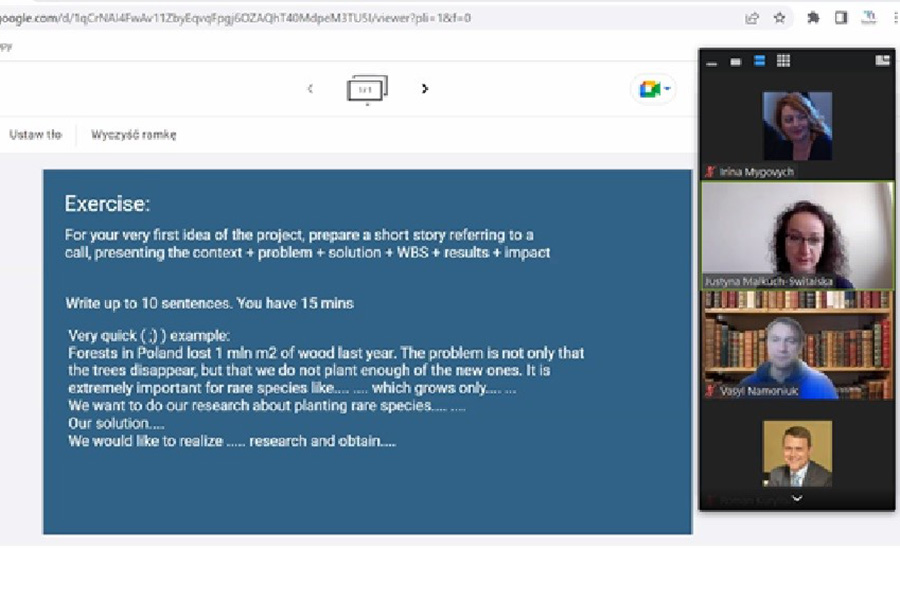Select the blue active-speaker list view icon
900x600 pixels.
coord(759,61)
